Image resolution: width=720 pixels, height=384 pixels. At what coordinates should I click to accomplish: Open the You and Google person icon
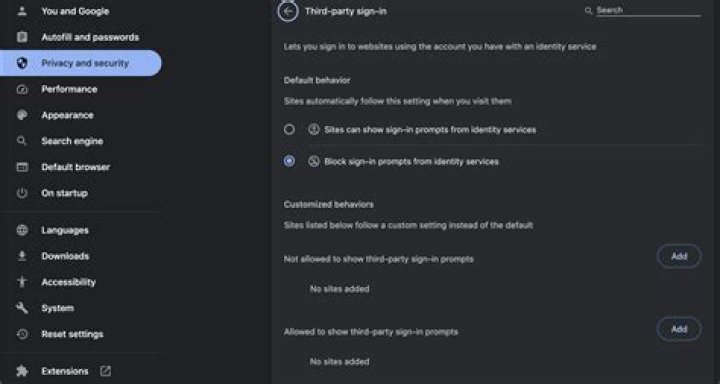[22, 11]
